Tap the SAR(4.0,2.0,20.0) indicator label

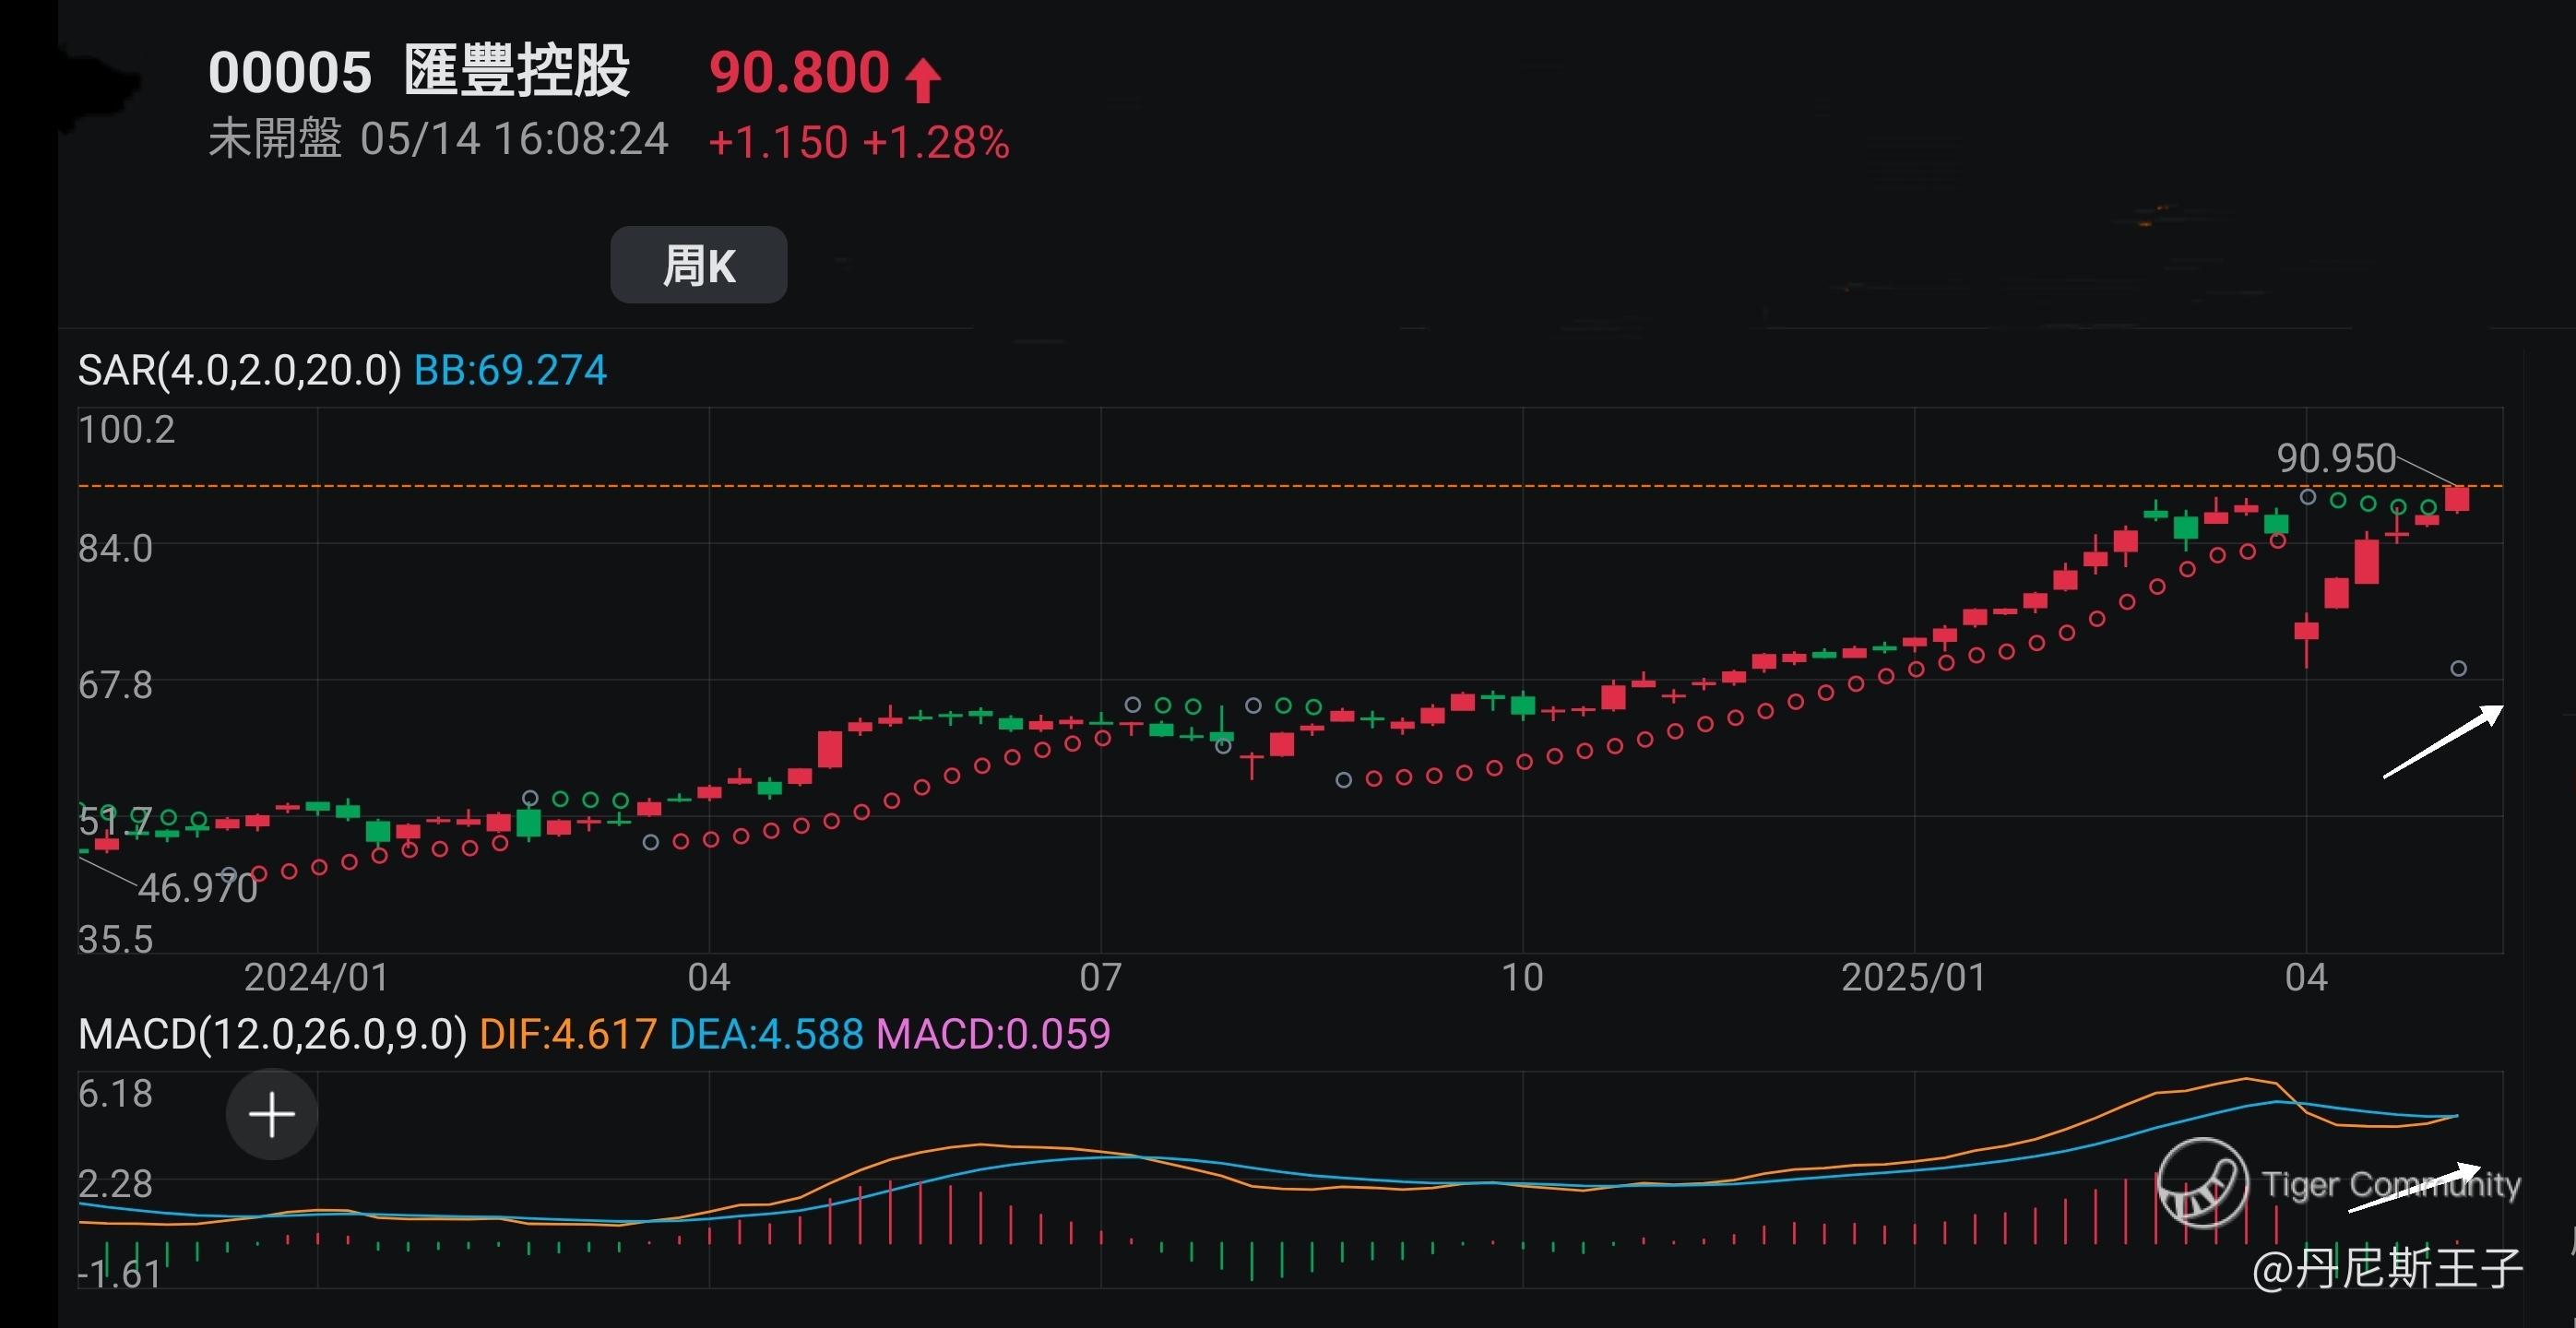[x=240, y=370]
